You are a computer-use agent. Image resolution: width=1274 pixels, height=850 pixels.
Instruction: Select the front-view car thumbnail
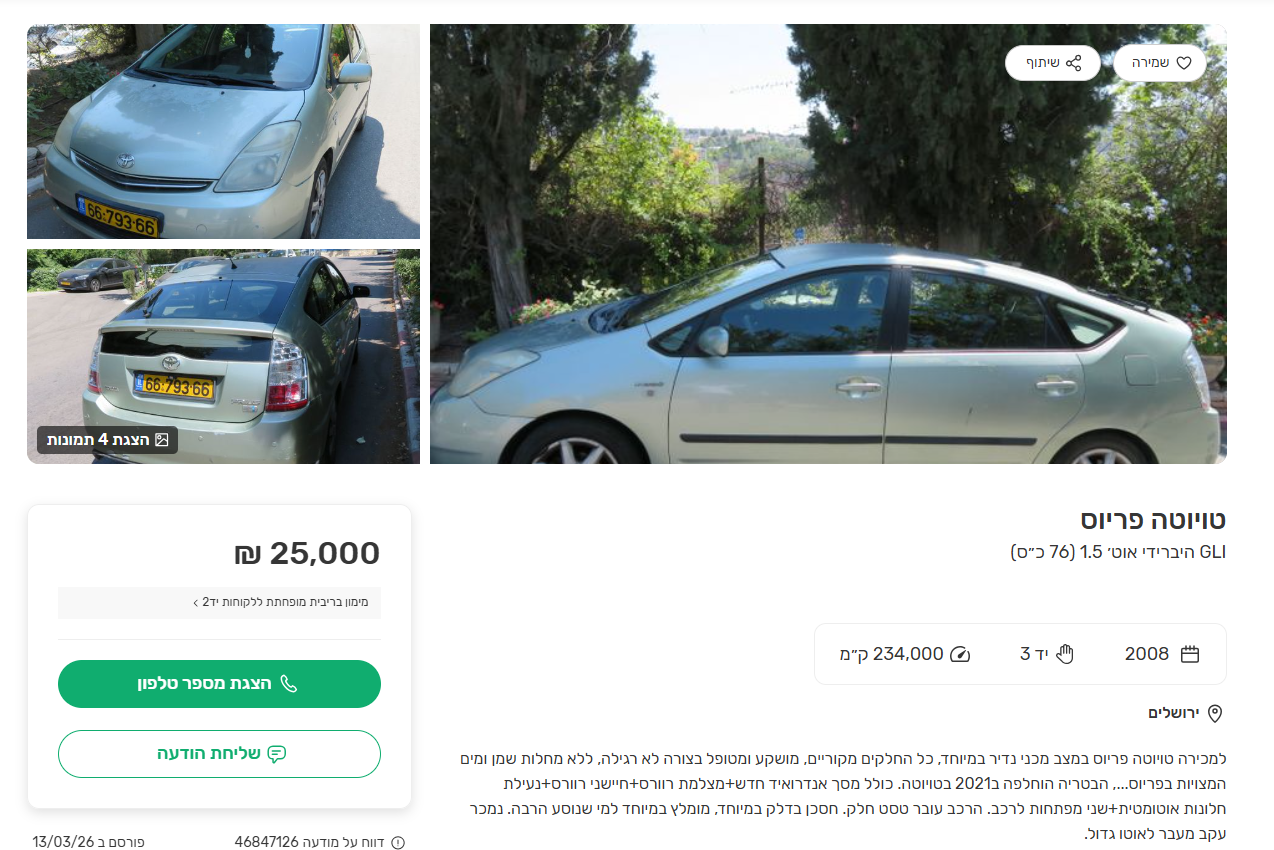[x=224, y=131]
